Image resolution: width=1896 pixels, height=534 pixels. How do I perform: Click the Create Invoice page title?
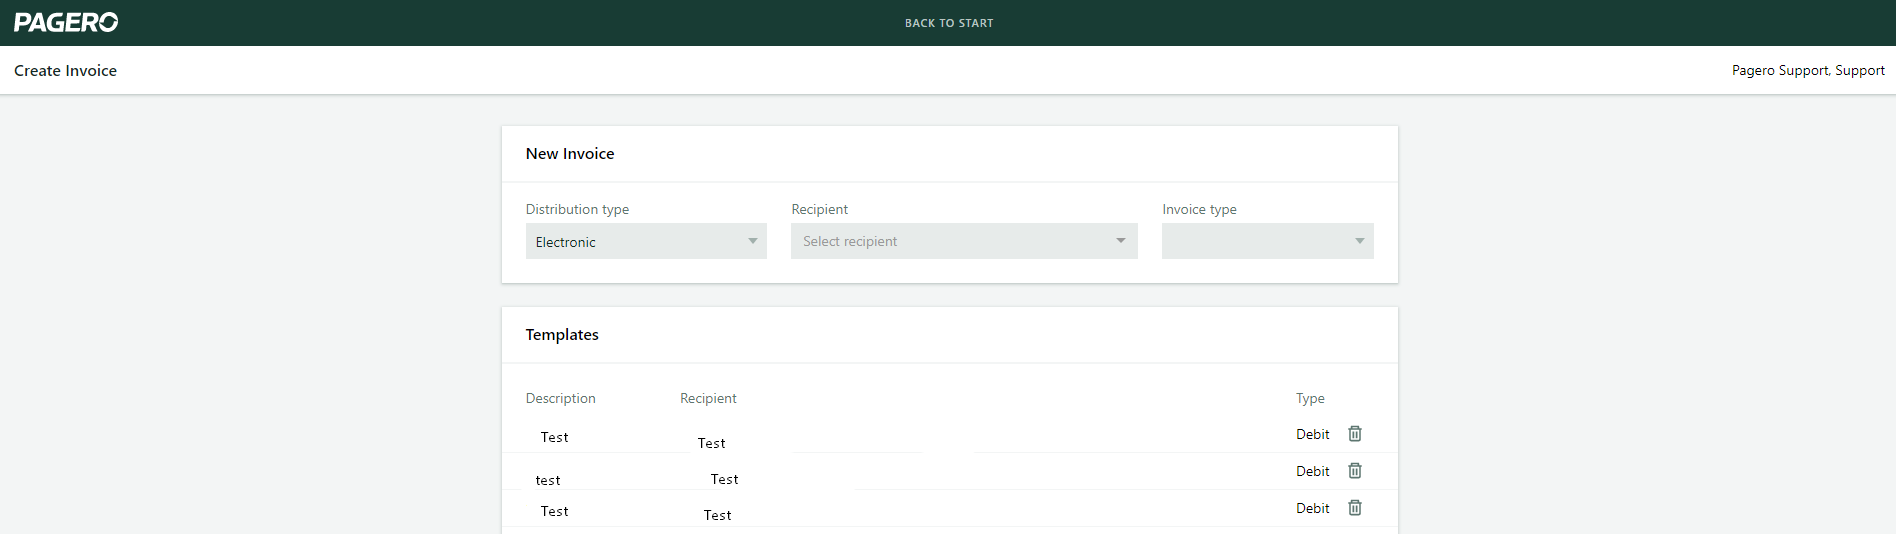[x=65, y=70]
